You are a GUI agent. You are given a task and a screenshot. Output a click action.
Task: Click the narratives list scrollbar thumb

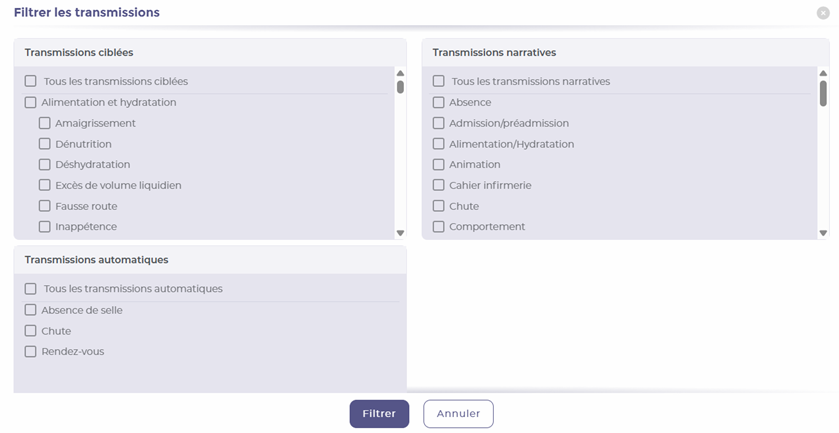coord(823,93)
